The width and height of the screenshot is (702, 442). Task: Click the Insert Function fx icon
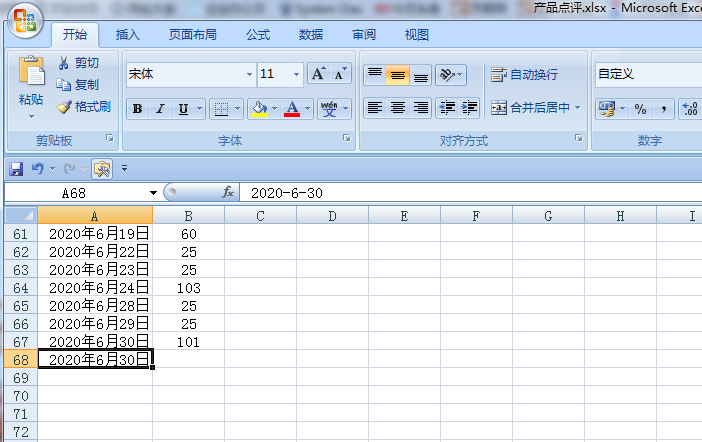pos(228,192)
